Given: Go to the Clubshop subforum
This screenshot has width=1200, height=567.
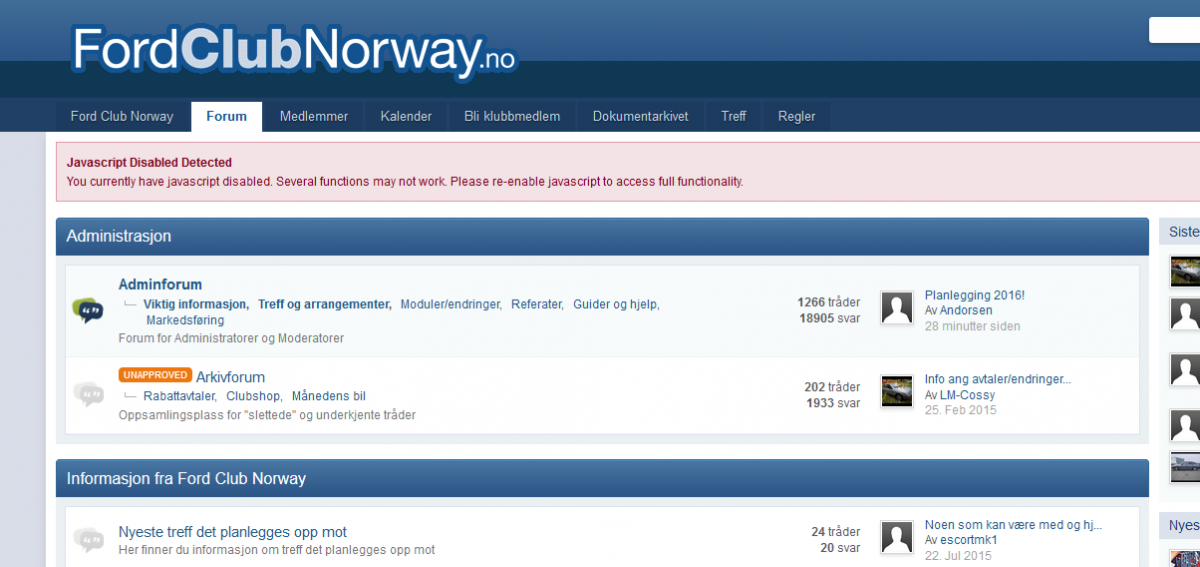Looking at the screenshot, I should [254, 396].
